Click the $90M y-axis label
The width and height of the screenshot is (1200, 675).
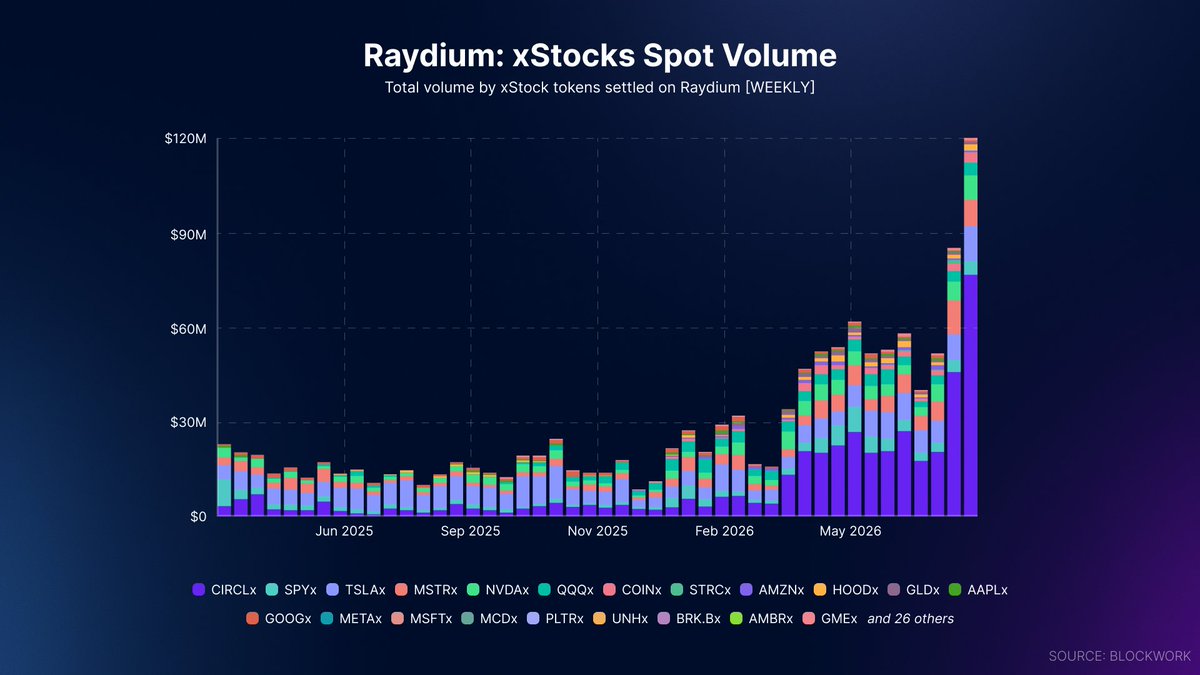188,234
